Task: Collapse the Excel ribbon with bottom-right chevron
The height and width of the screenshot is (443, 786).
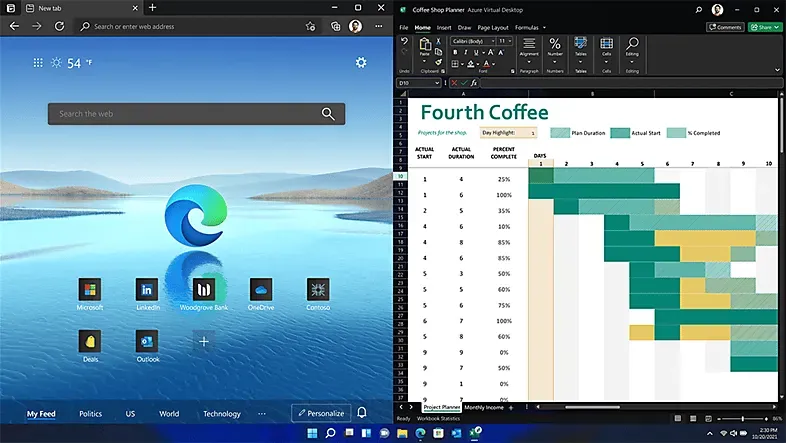Action: tap(777, 70)
